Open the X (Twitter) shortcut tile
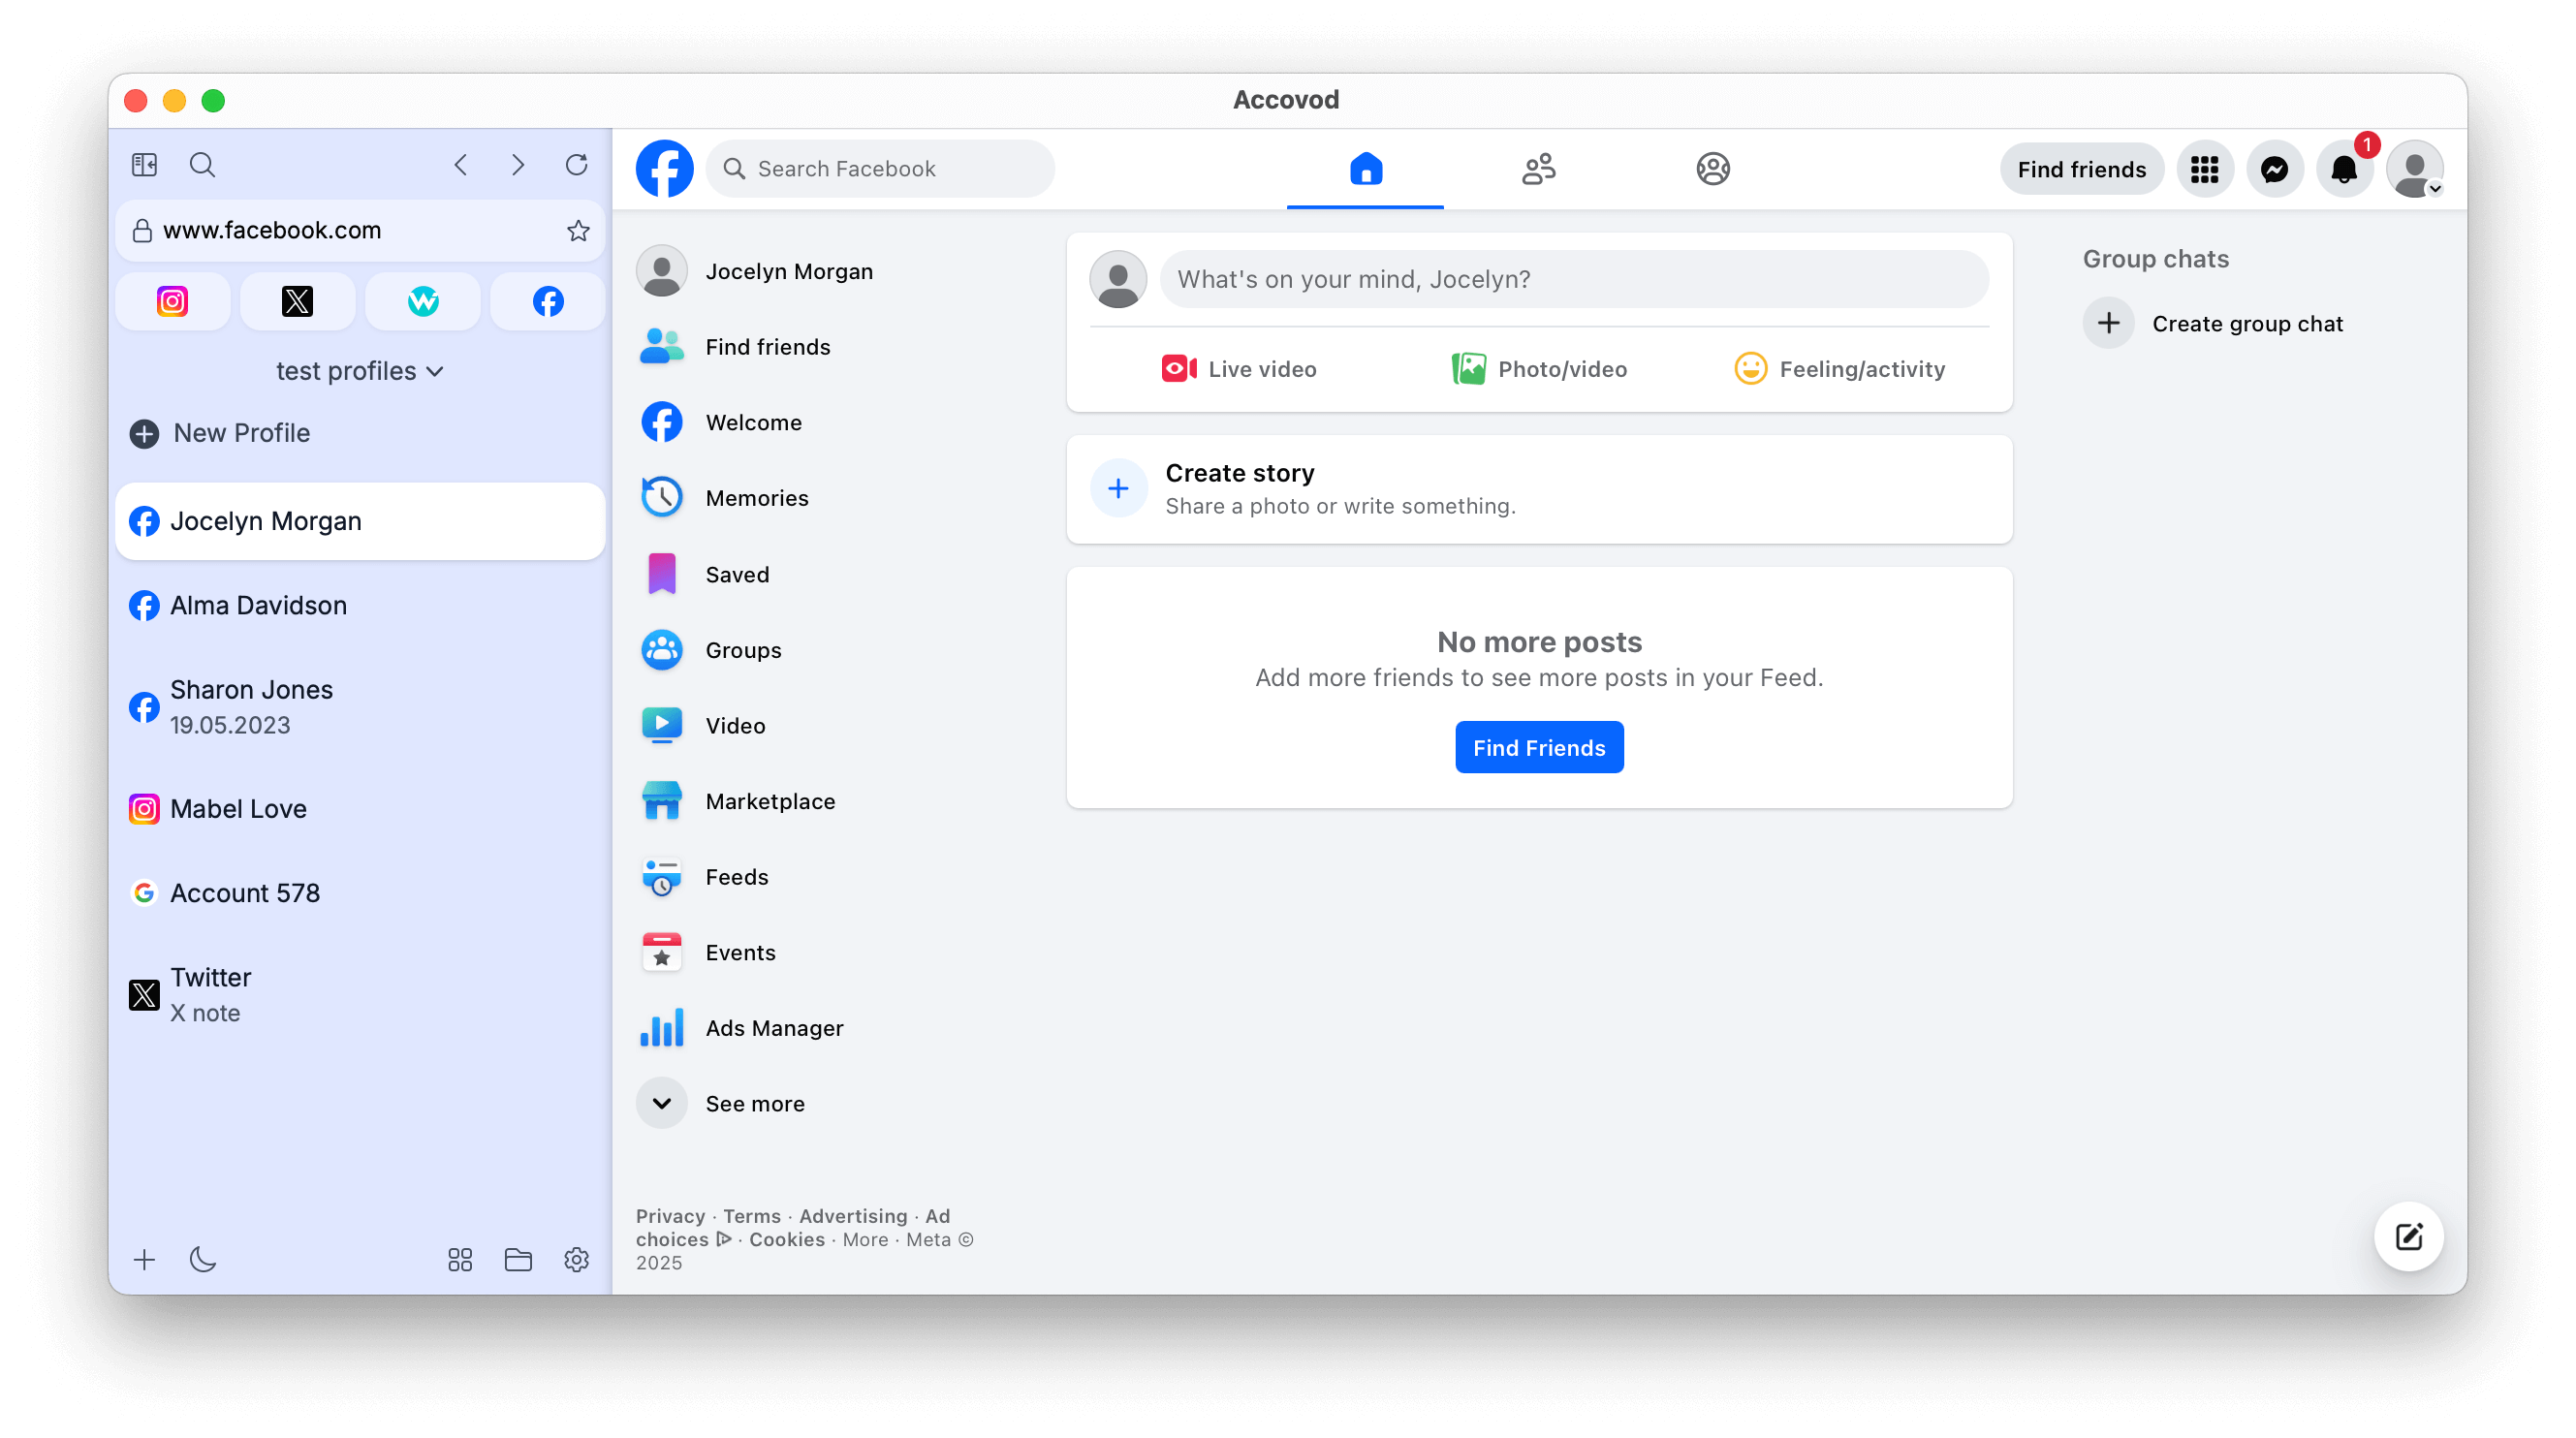This screenshot has height=1438, width=2576. [297, 301]
